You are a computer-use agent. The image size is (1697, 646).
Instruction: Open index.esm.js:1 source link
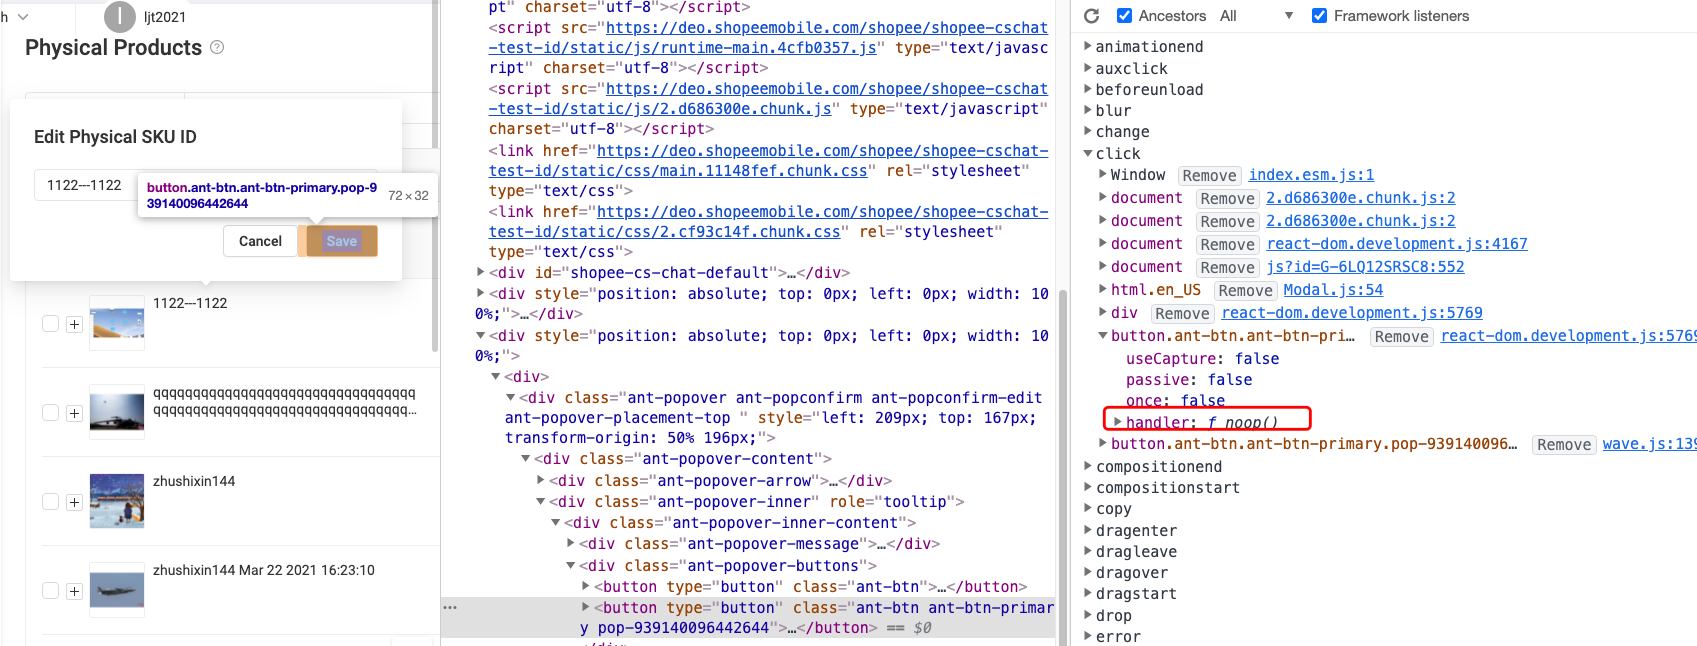coord(1311,175)
